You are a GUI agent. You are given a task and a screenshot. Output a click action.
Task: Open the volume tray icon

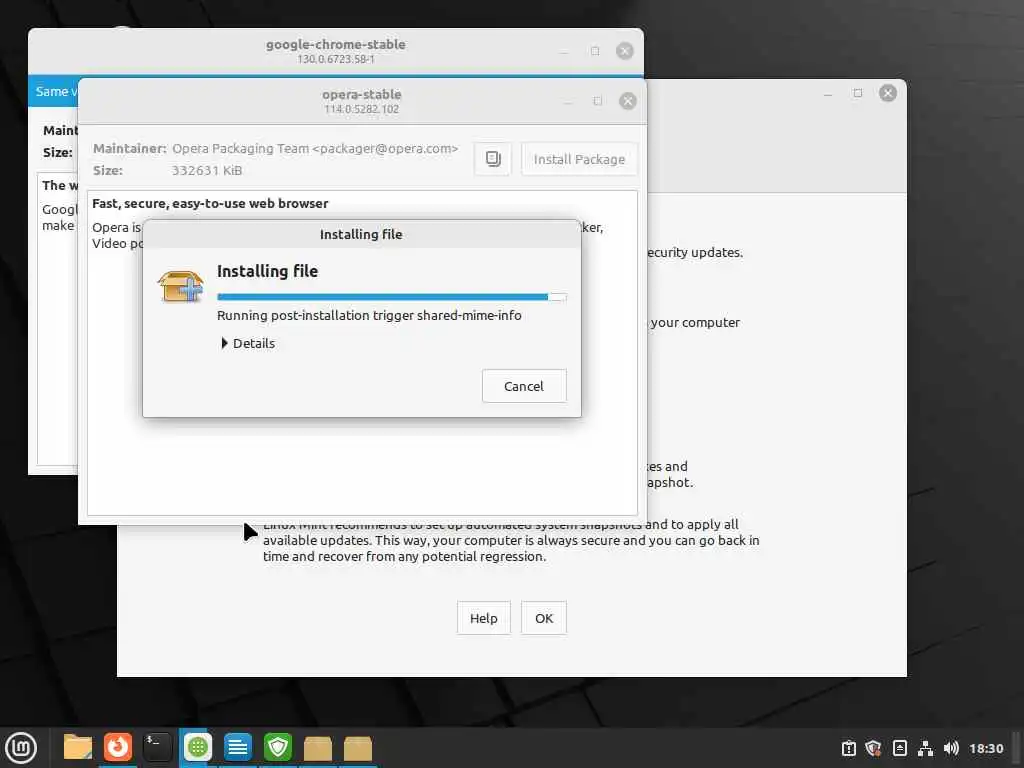point(952,748)
